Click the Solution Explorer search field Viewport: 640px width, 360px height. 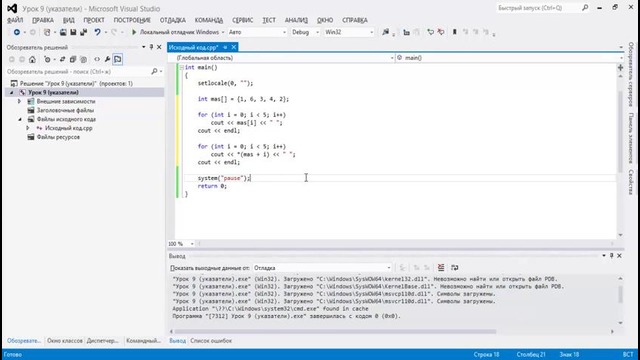click(78, 72)
